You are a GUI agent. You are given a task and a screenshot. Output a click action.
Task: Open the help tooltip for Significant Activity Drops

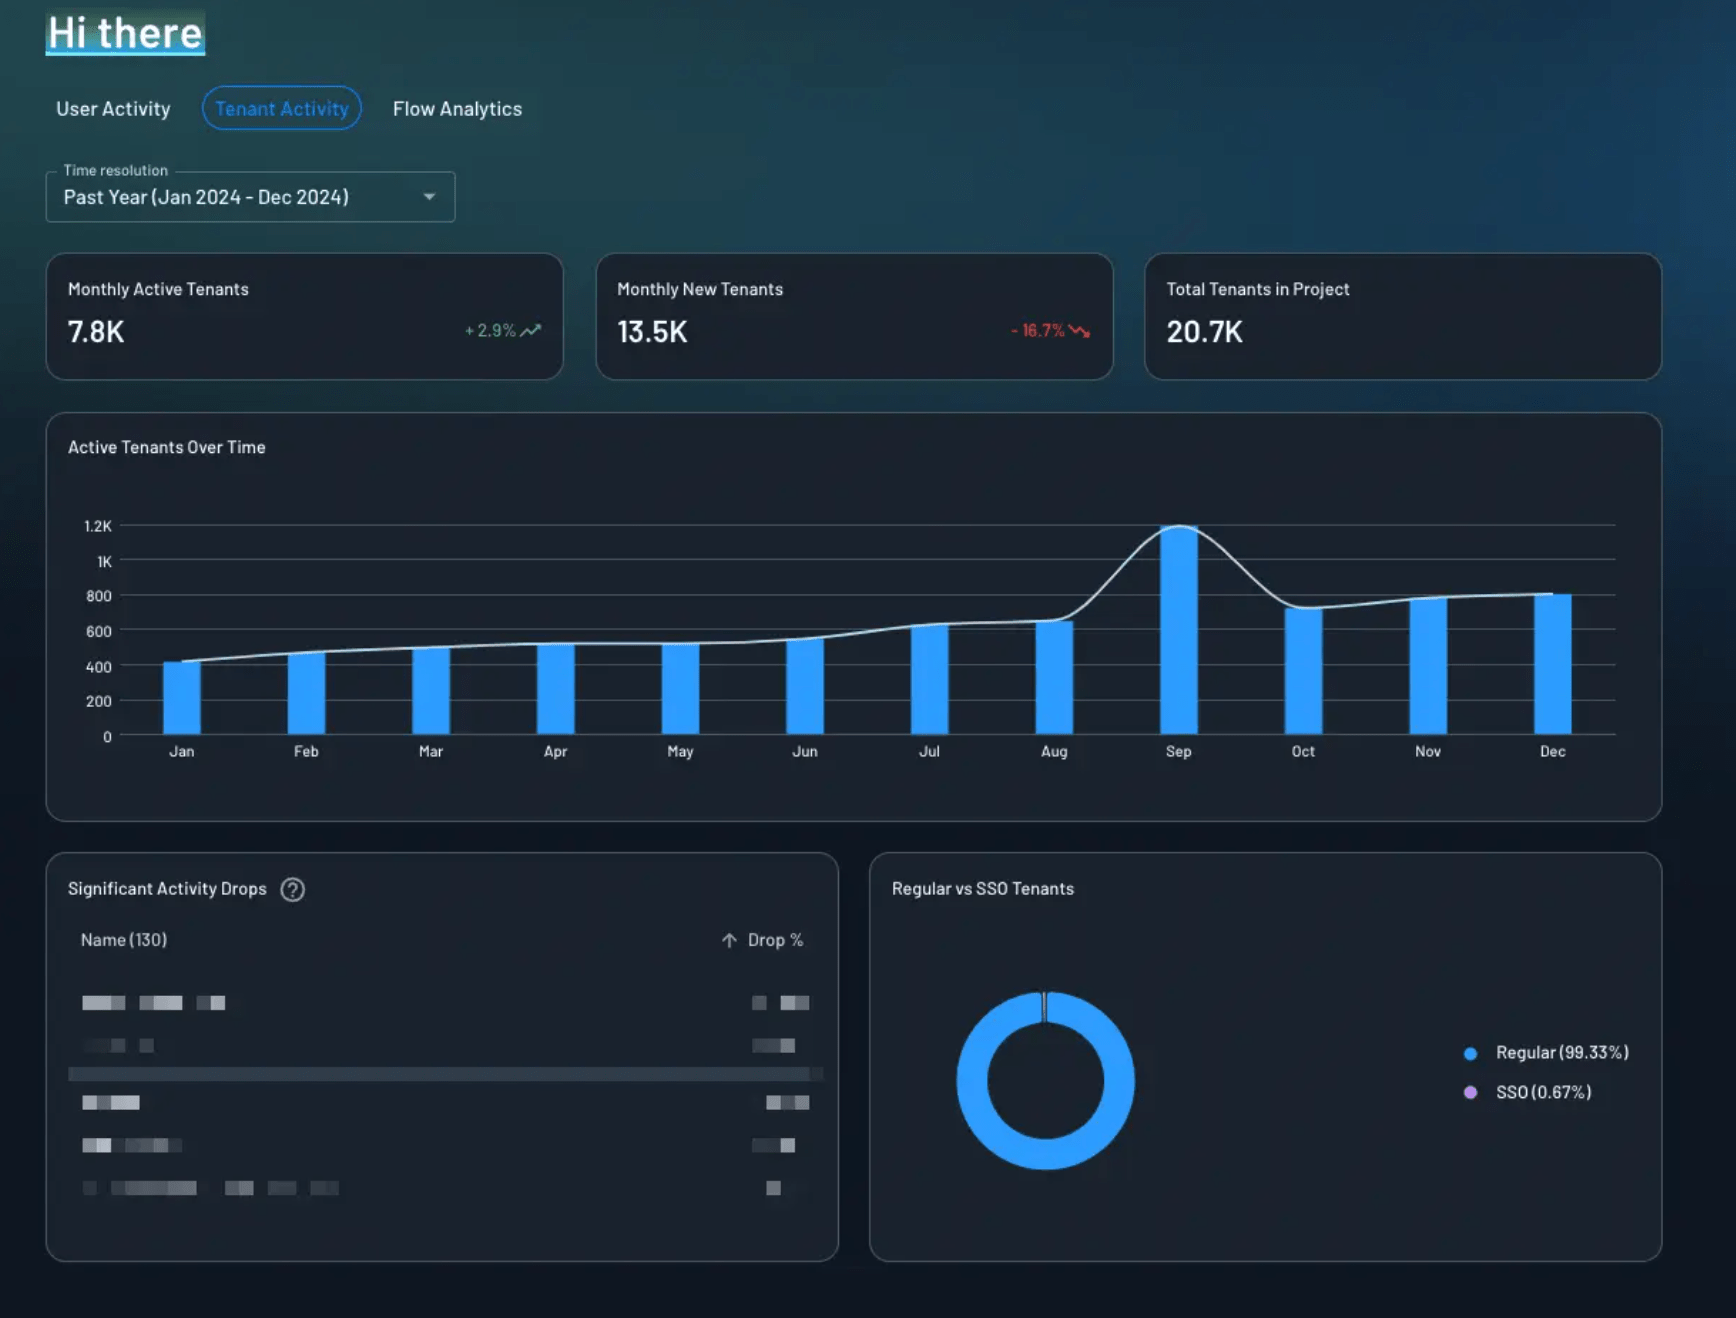click(292, 889)
